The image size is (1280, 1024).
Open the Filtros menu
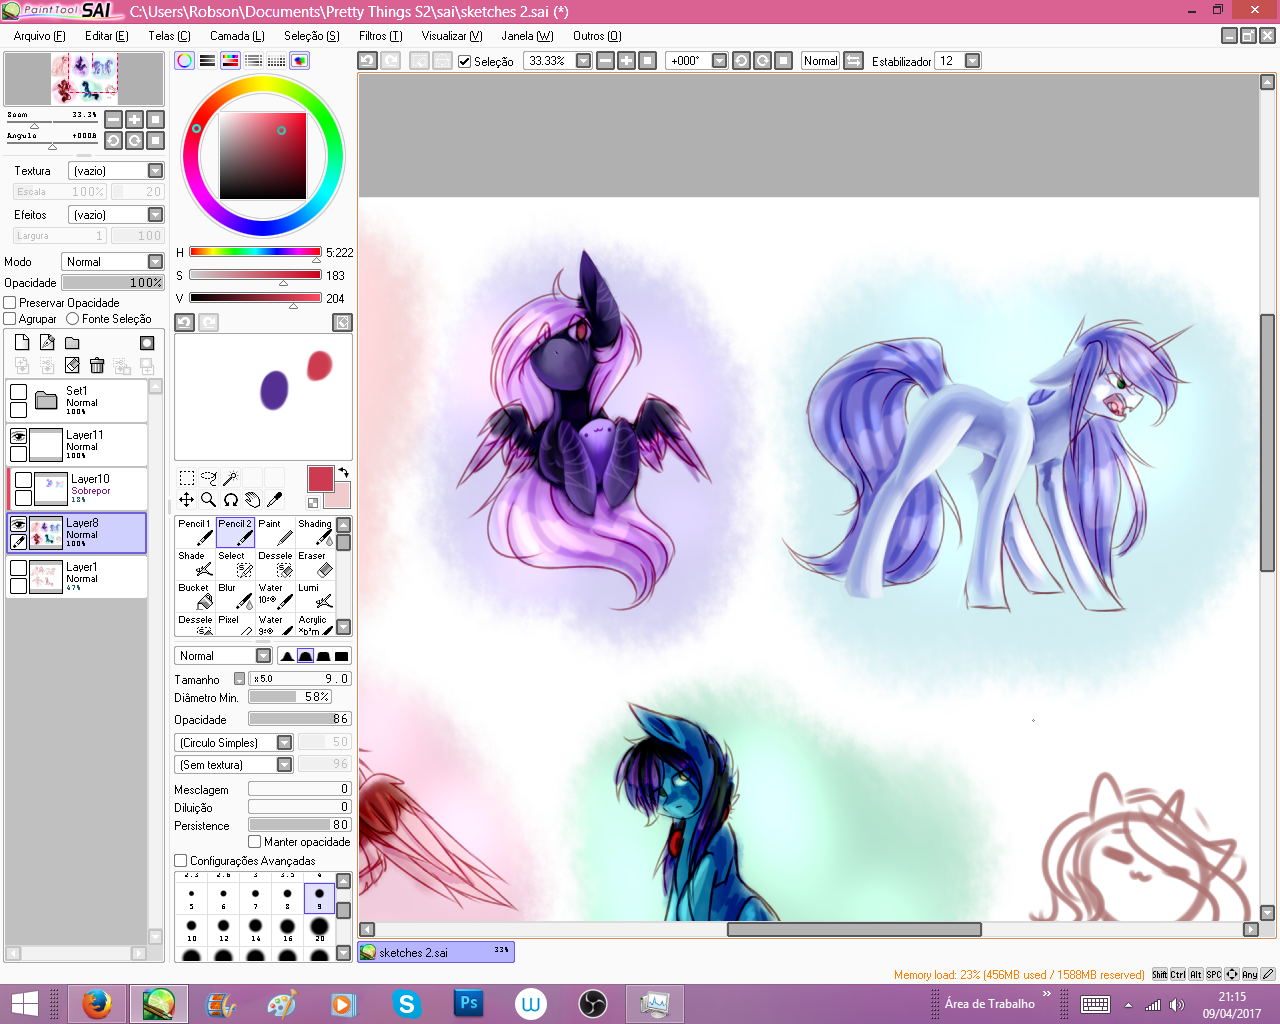[381, 36]
